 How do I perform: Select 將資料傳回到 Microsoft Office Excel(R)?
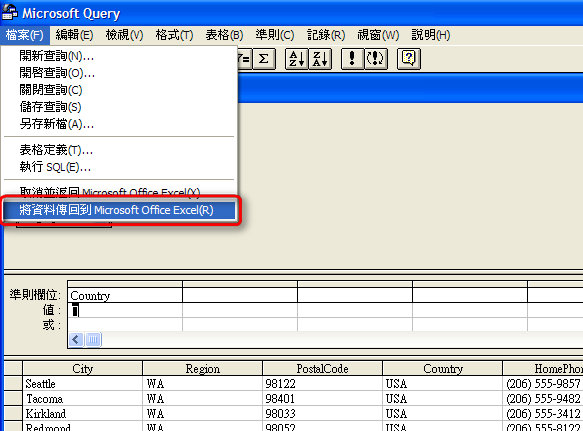coord(119,210)
